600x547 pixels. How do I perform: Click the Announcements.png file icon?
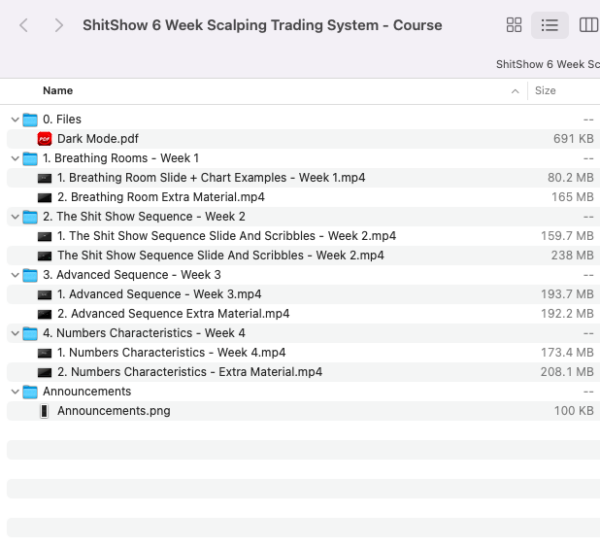click(x=44, y=411)
